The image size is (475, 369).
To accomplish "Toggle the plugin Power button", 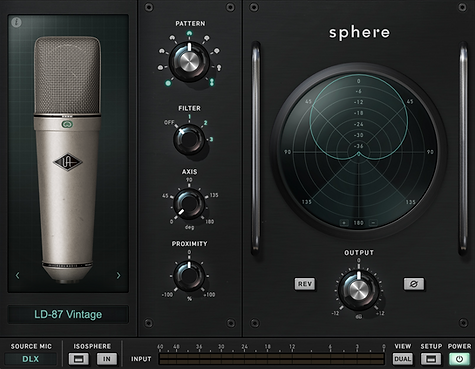I will (x=459, y=359).
